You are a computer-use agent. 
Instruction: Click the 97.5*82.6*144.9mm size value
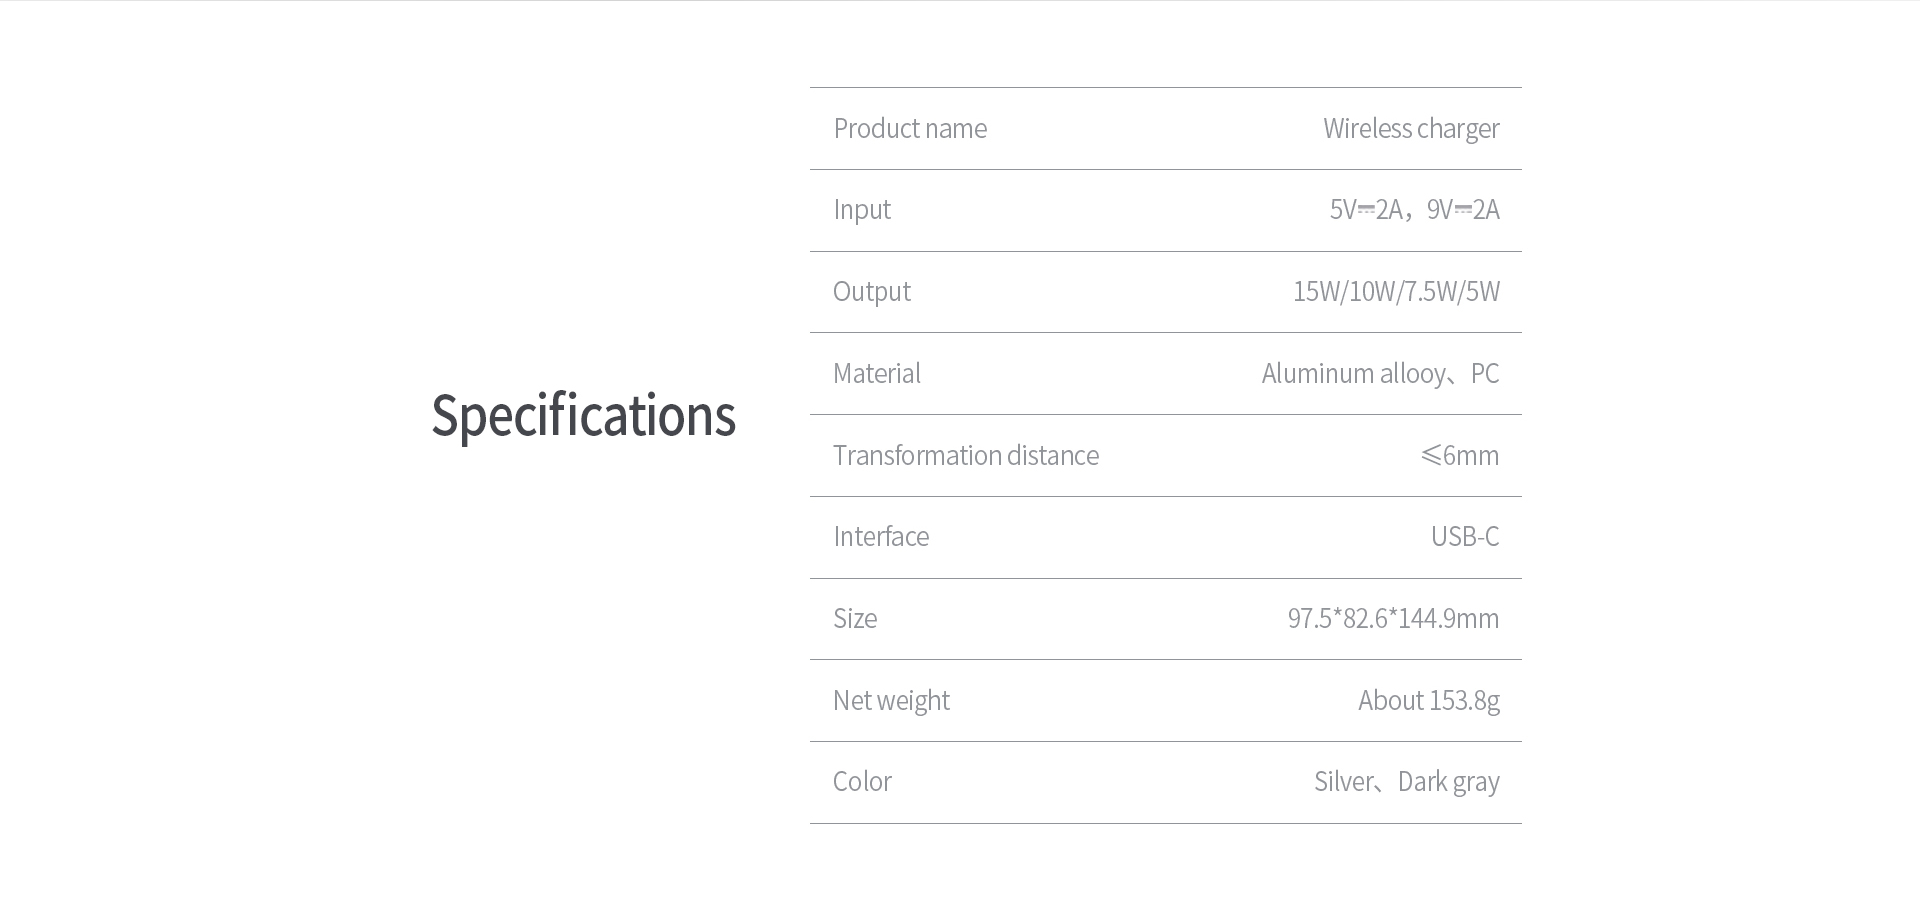(x=1393, y=618)
